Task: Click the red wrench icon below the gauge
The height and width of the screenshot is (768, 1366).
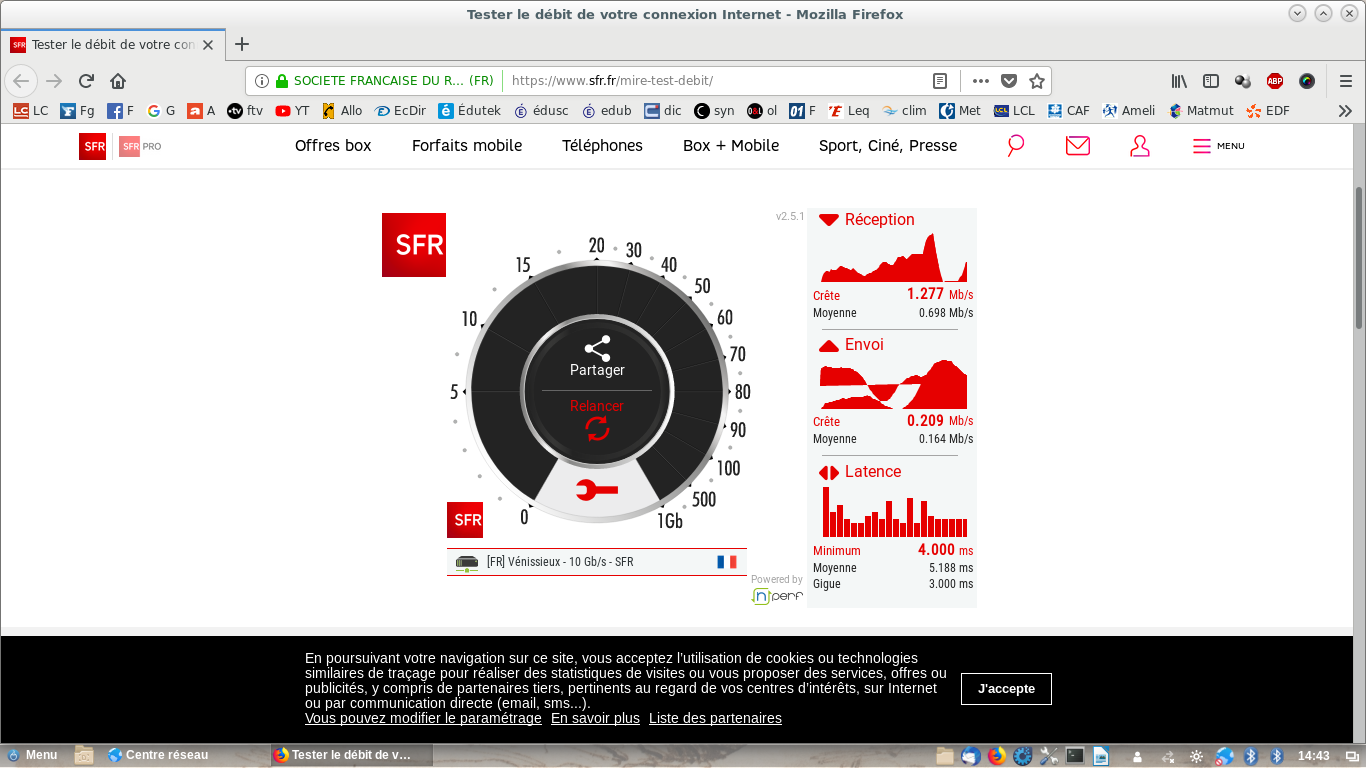Action: 597,491
